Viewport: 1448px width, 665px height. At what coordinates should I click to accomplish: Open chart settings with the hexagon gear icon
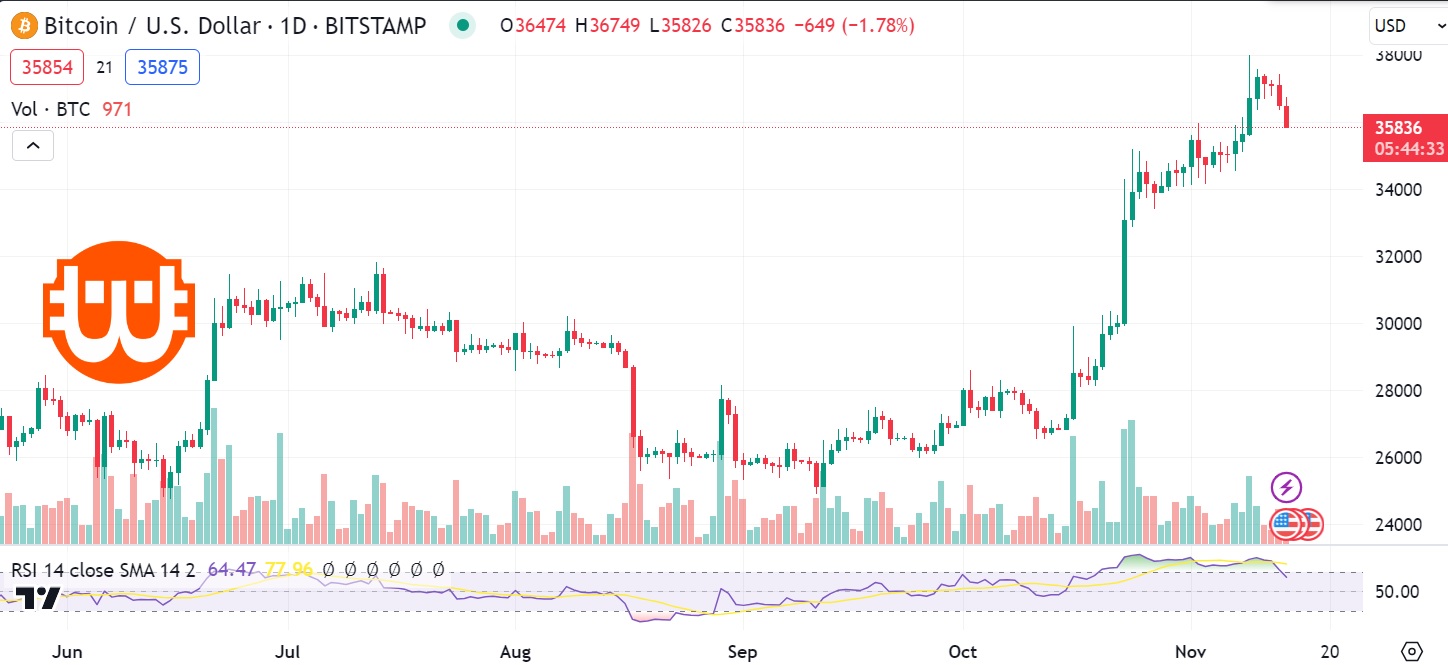(x=1412, y=650)
